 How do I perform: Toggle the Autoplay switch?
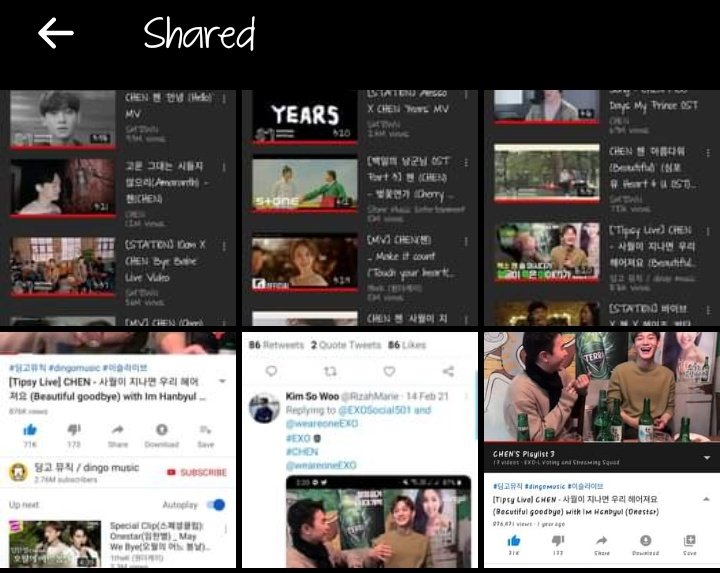pos(216,505)
